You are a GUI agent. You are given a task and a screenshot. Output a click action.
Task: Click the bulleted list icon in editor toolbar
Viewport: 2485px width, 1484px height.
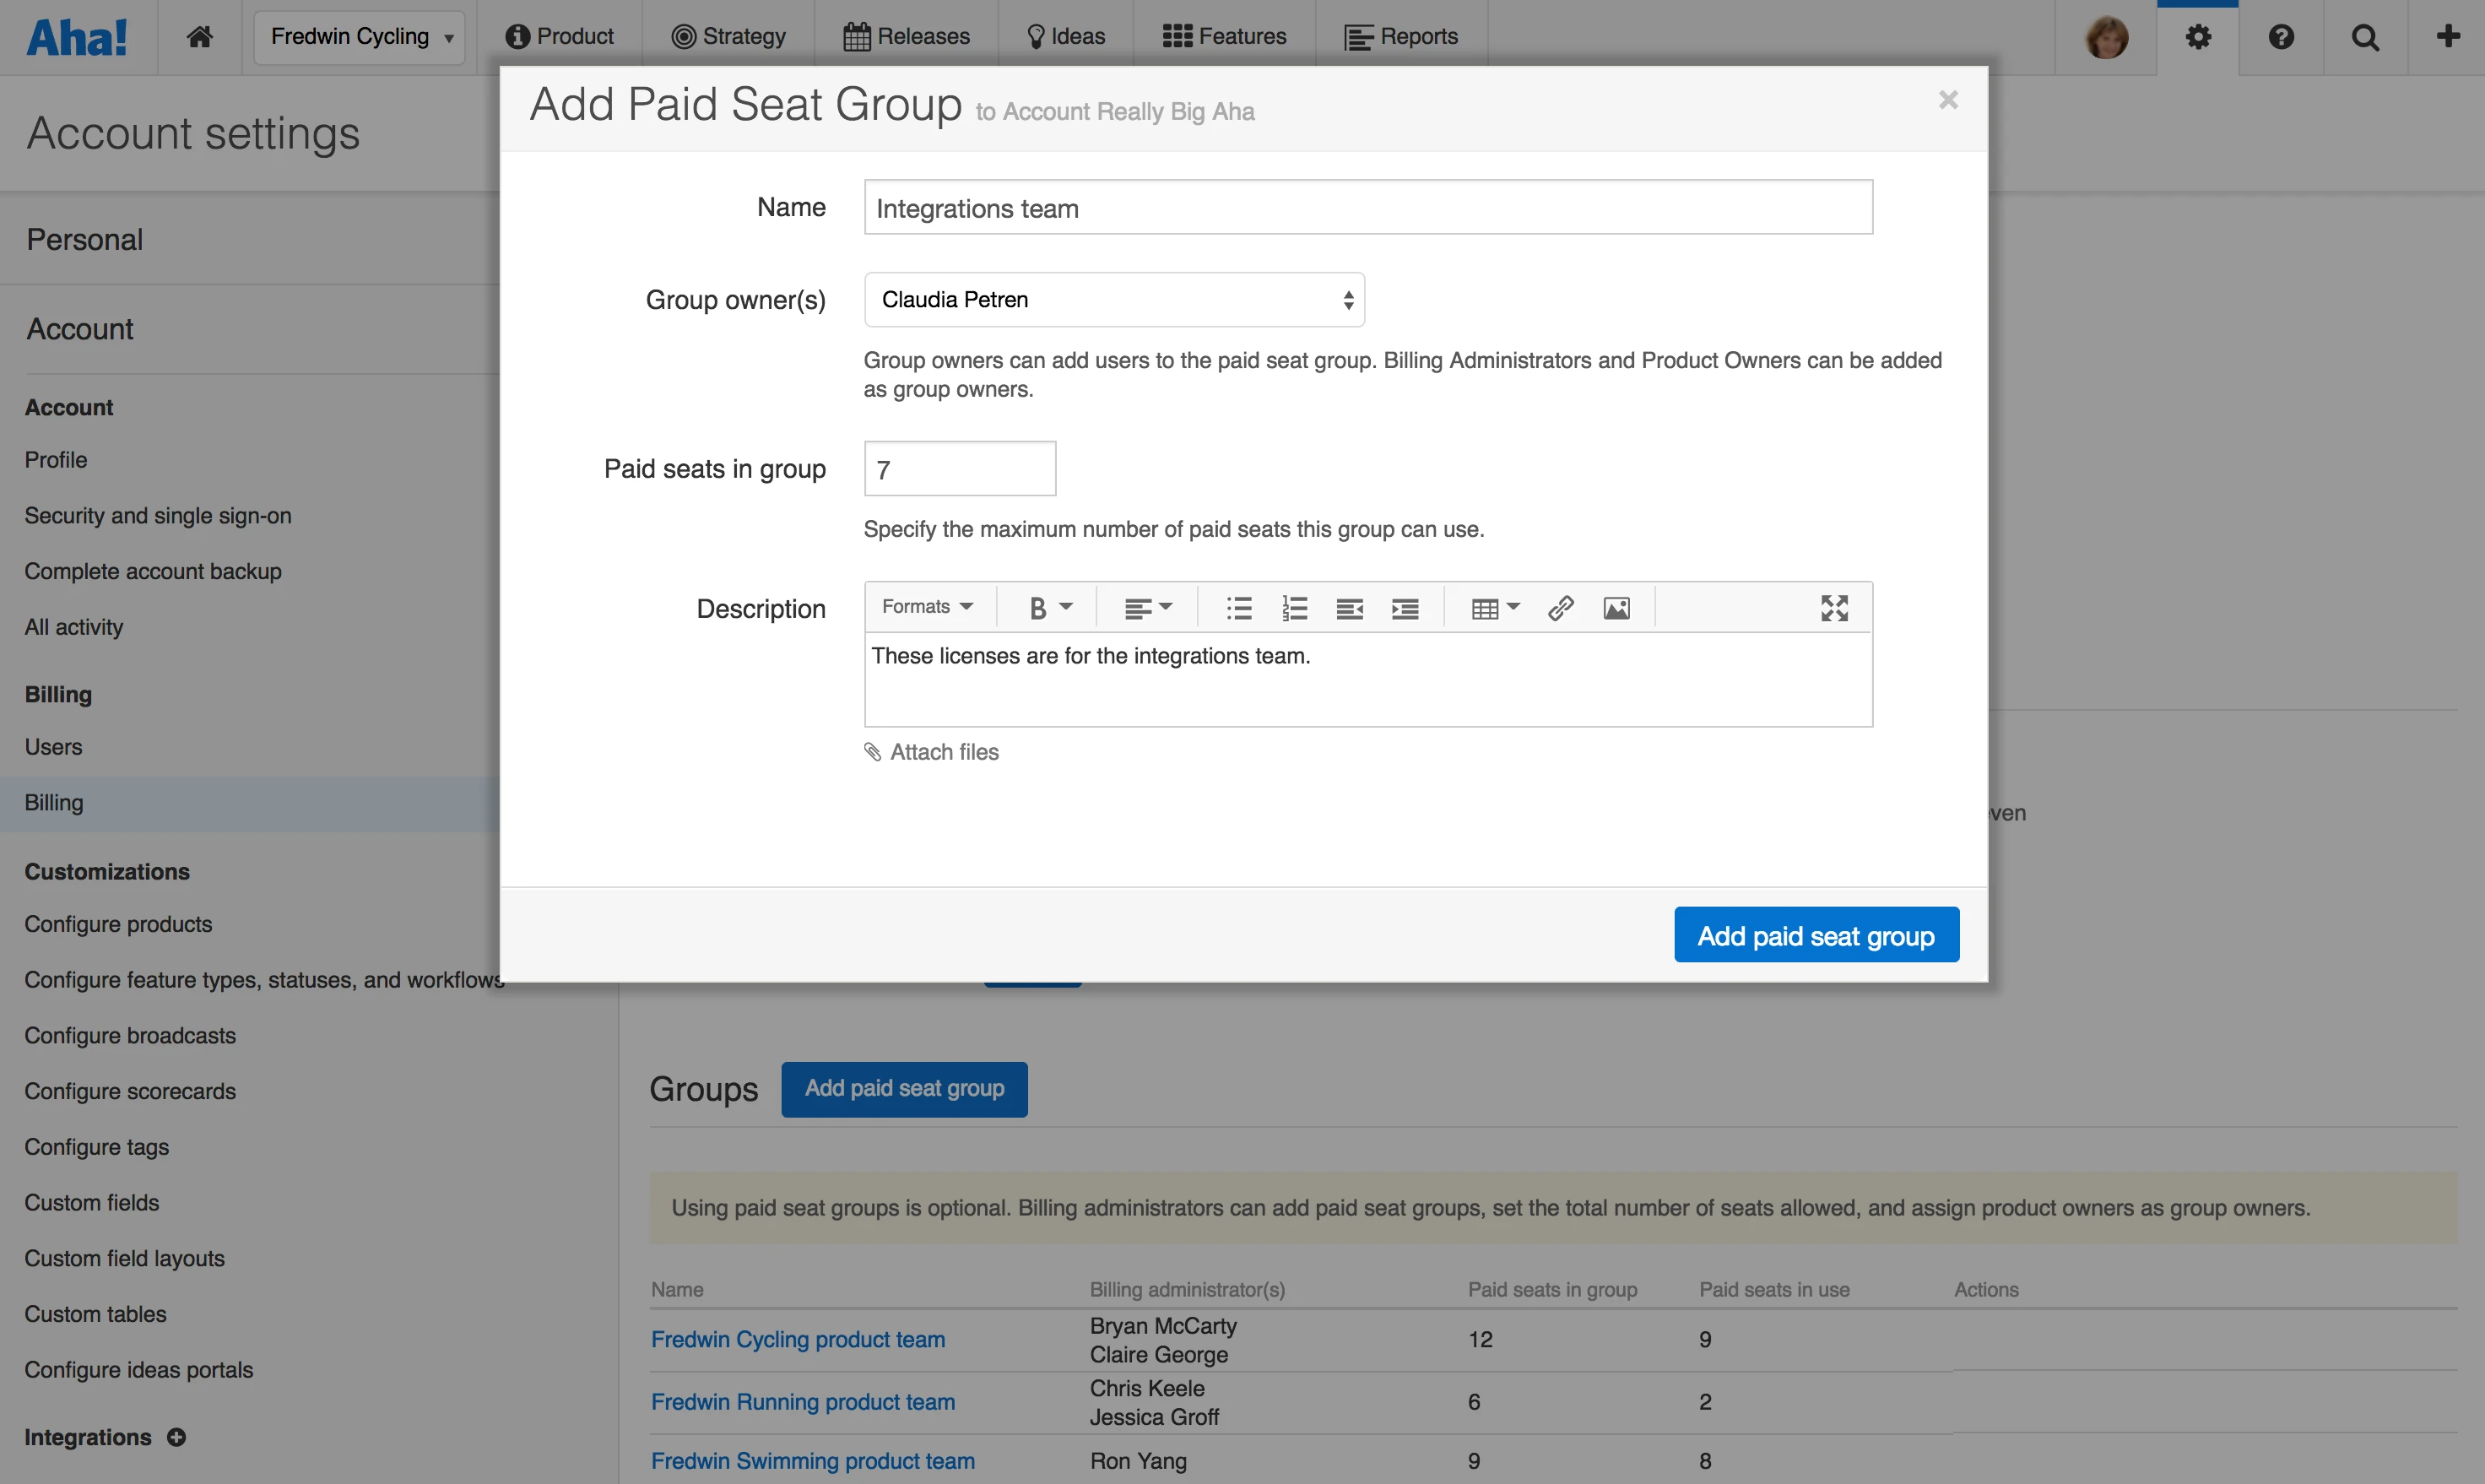click(1239, 607)
